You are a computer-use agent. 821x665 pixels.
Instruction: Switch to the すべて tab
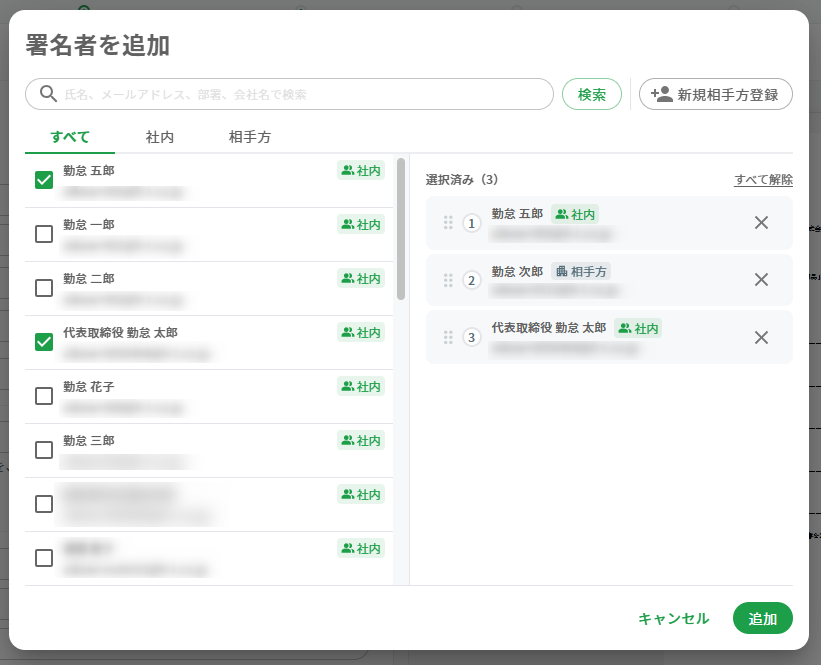tap(70, 137)
